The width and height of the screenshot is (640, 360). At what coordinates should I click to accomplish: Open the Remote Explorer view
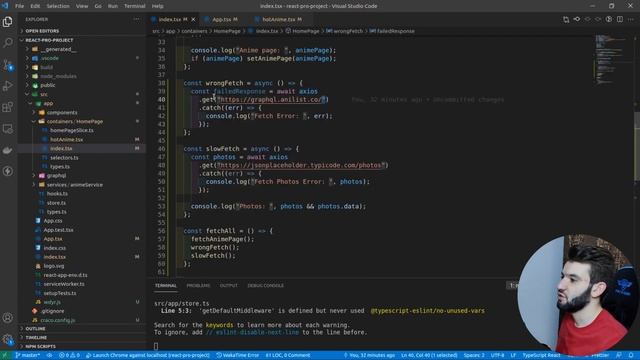8,129
